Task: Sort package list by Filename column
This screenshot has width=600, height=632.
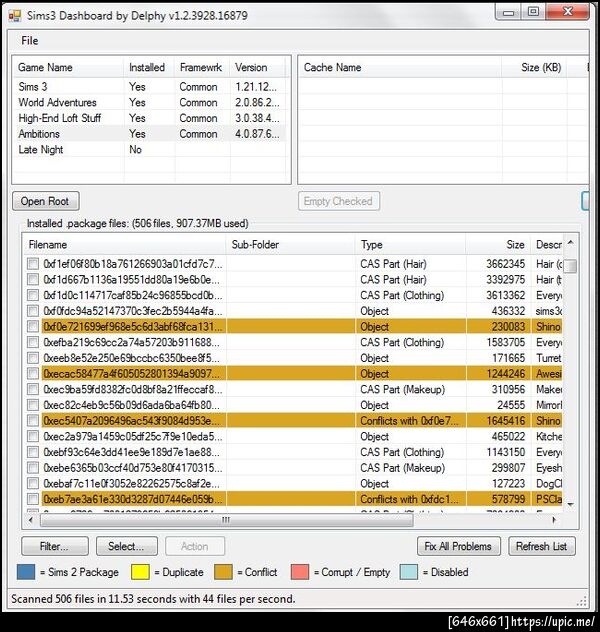Action: tap(125, 245)
